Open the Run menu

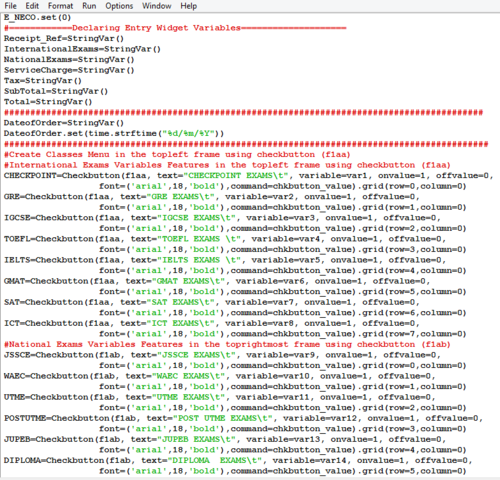89,6
